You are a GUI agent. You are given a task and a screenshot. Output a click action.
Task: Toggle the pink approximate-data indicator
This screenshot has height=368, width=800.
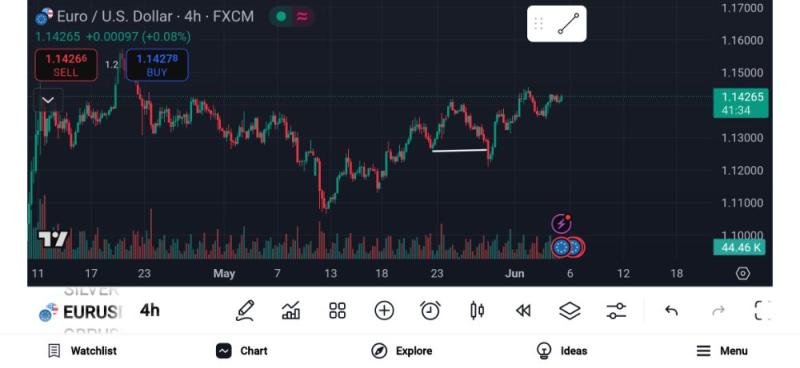click(303, 16)
